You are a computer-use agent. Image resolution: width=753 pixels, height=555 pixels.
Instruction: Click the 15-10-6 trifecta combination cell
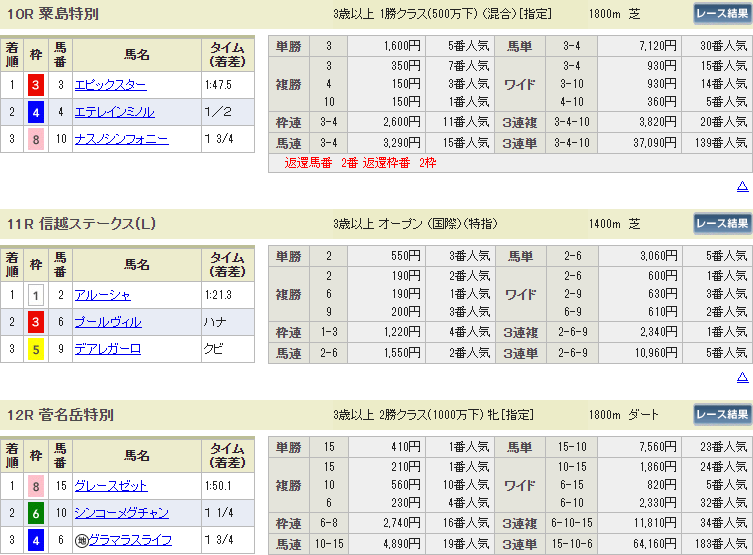[x=571, y=544]
